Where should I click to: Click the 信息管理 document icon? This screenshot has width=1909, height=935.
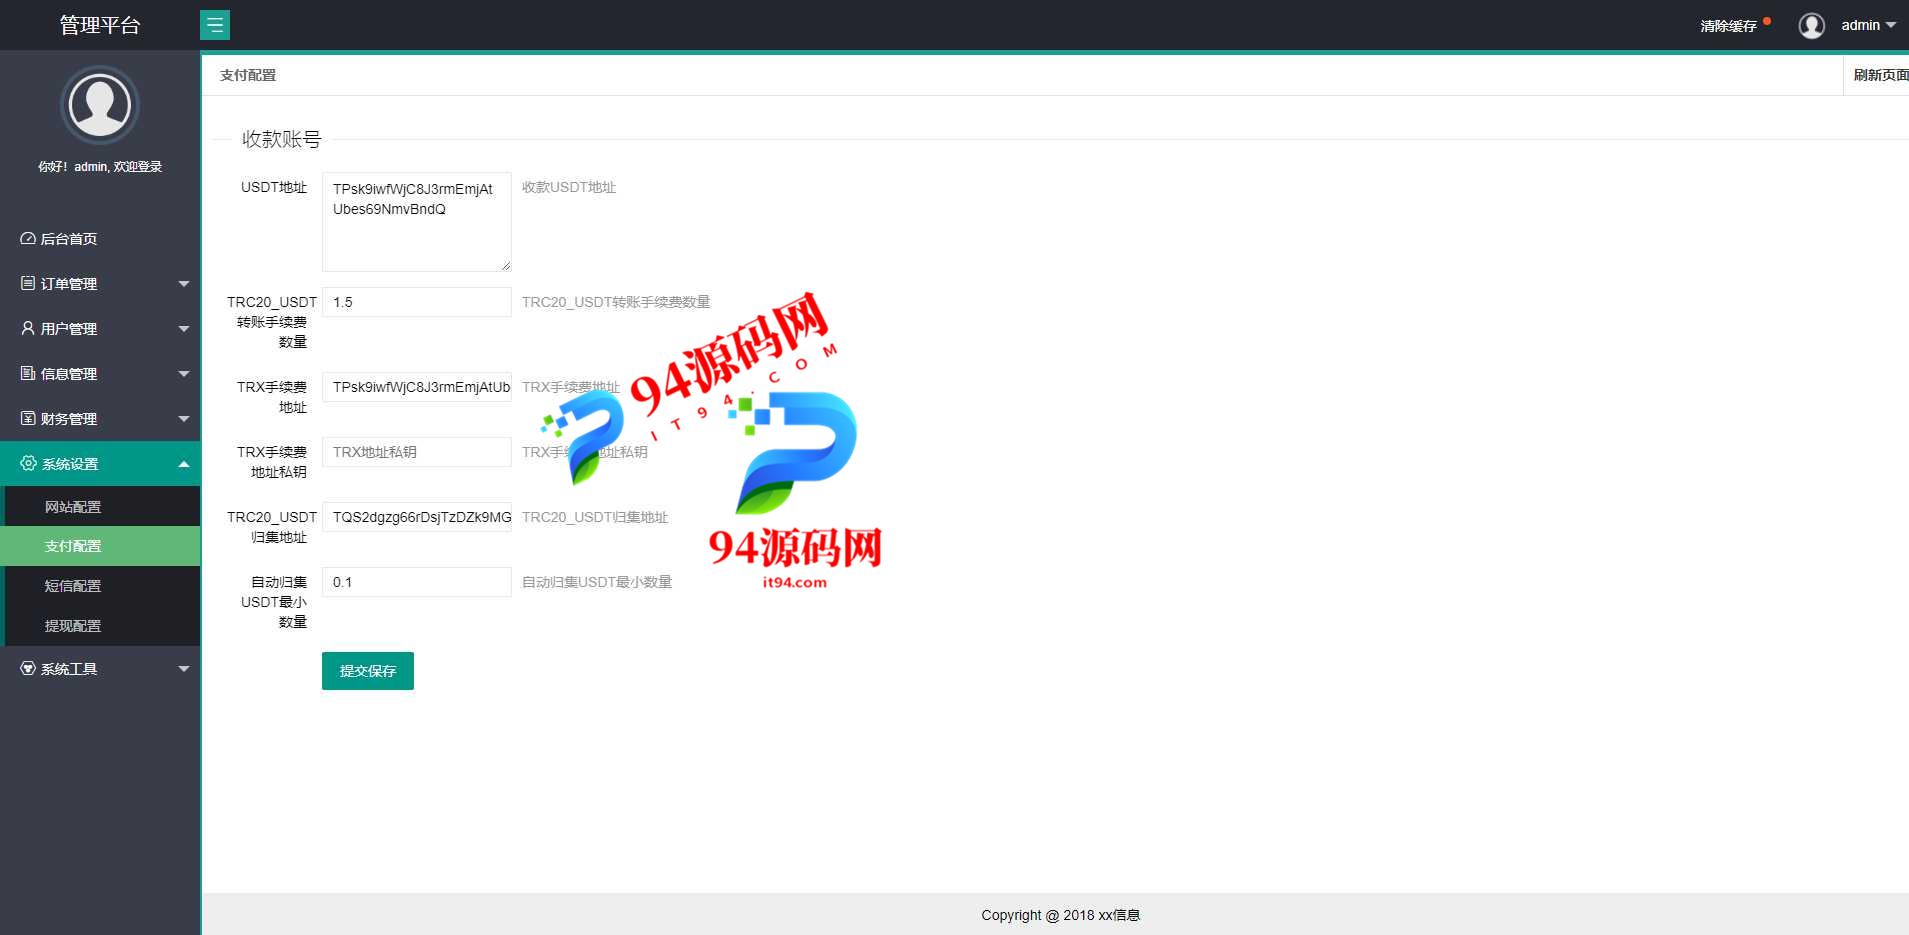coord(28,374)
